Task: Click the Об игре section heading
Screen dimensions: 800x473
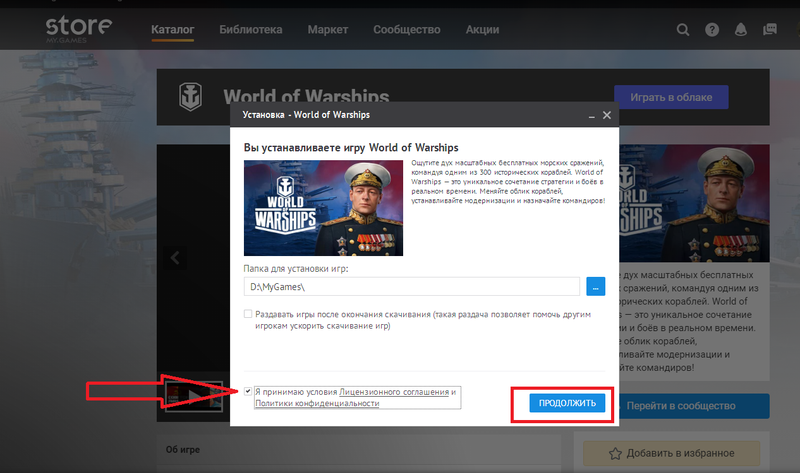Action: coord(183,450)
